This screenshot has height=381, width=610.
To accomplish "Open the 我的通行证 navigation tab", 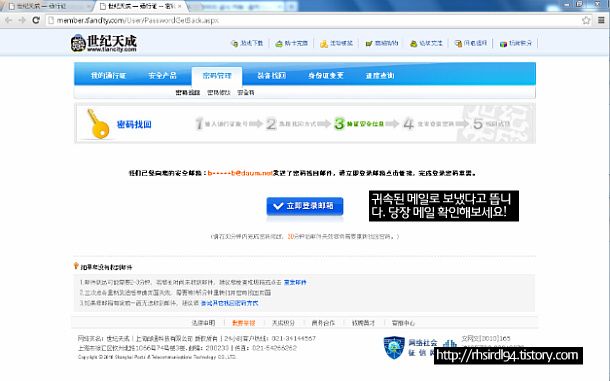I will [x=108, y=75].
